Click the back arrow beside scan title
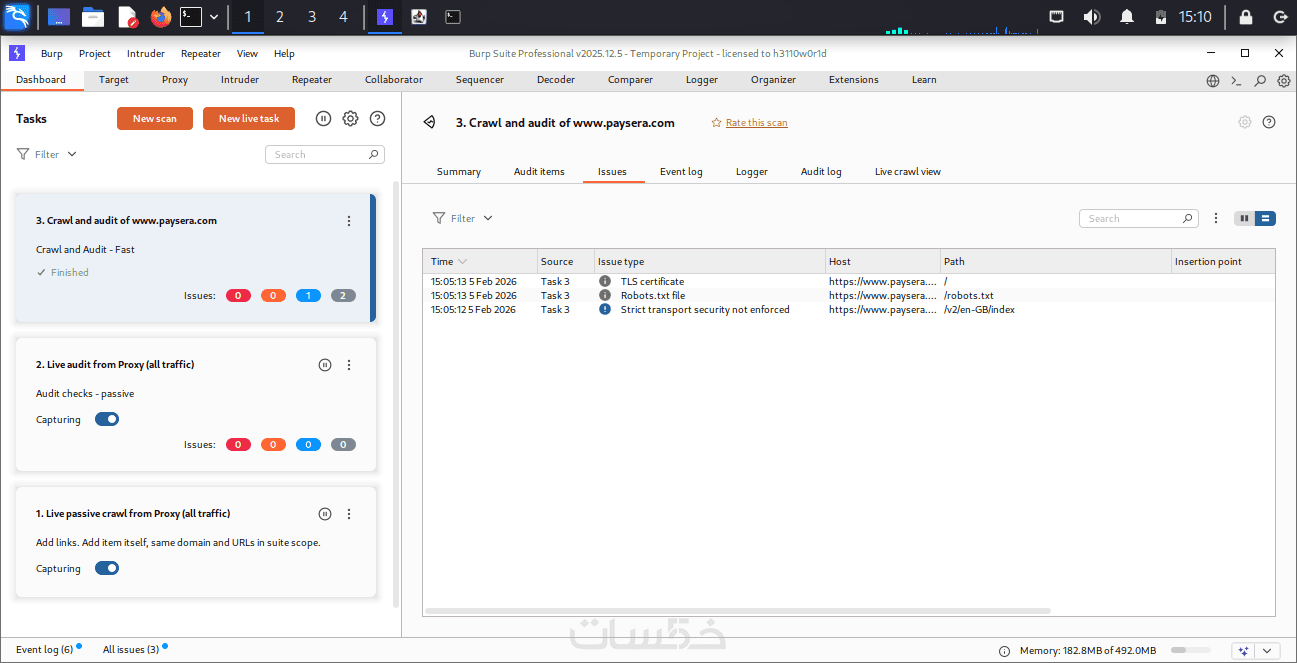 (429, 122)
